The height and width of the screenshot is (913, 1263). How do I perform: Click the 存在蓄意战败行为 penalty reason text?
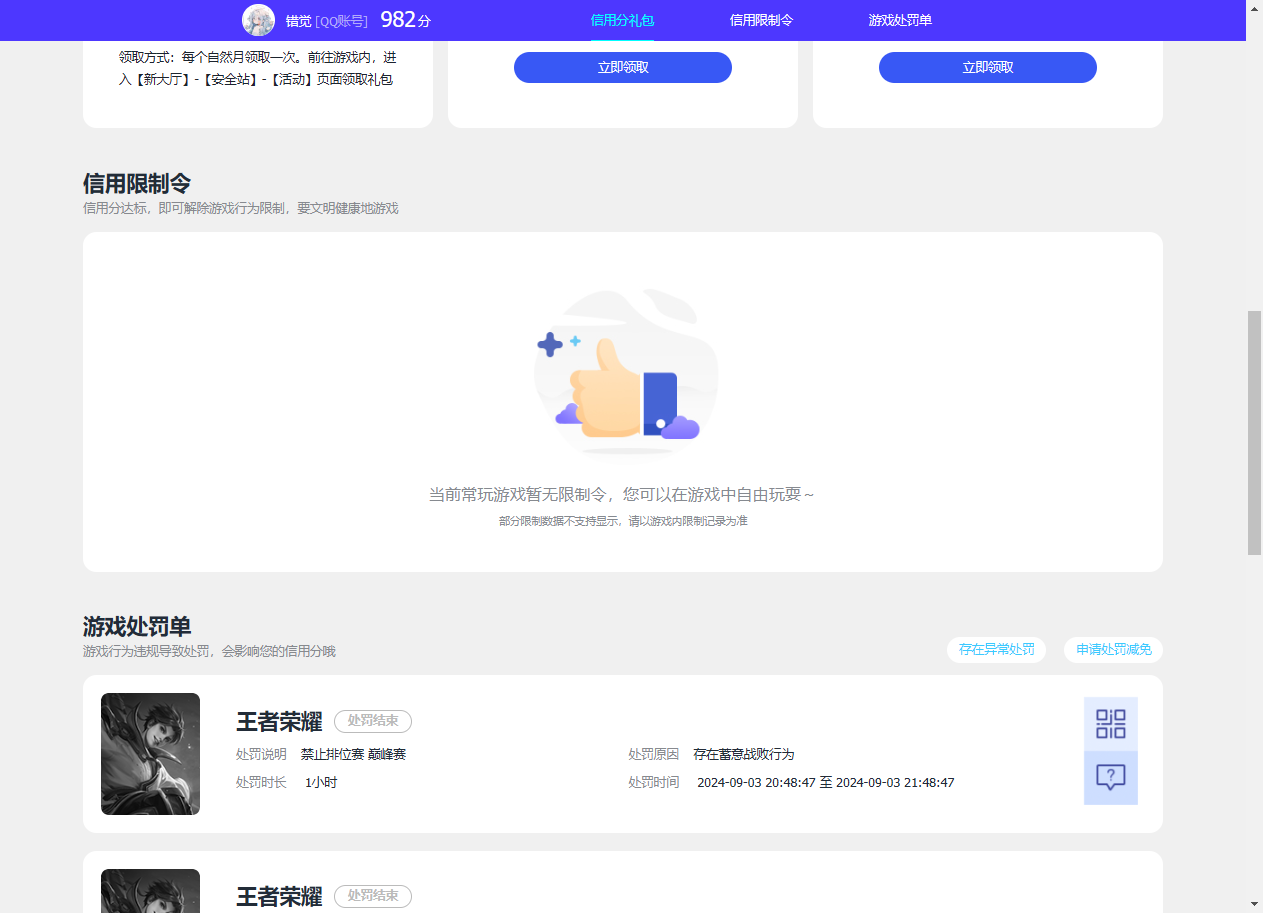[744, 754]
